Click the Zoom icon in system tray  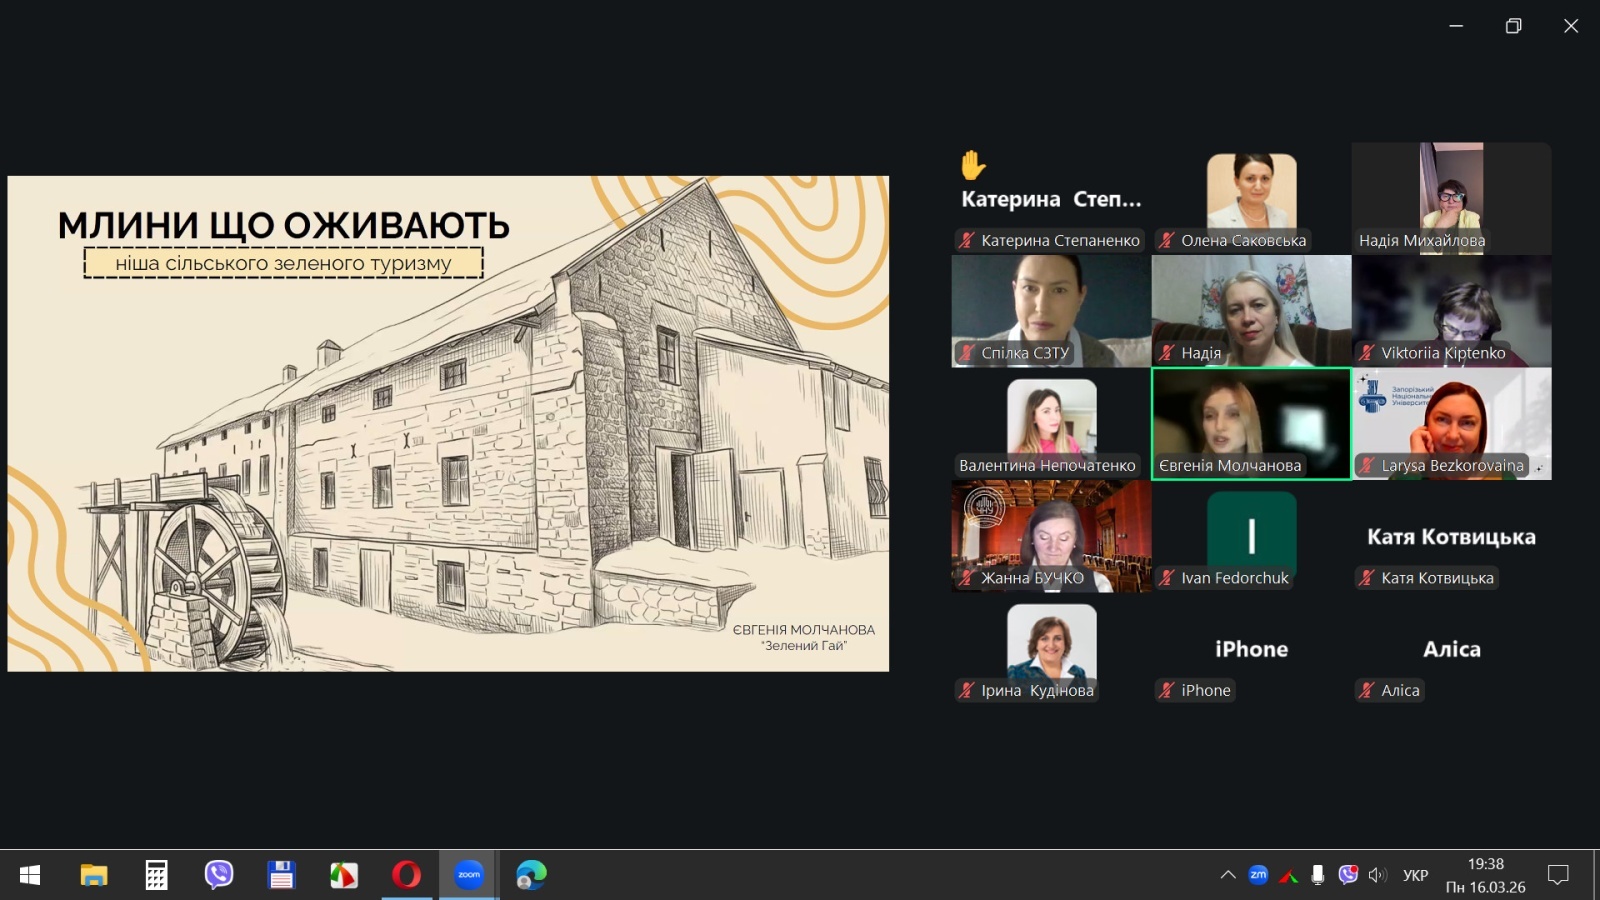click(x=1258, y=875)
